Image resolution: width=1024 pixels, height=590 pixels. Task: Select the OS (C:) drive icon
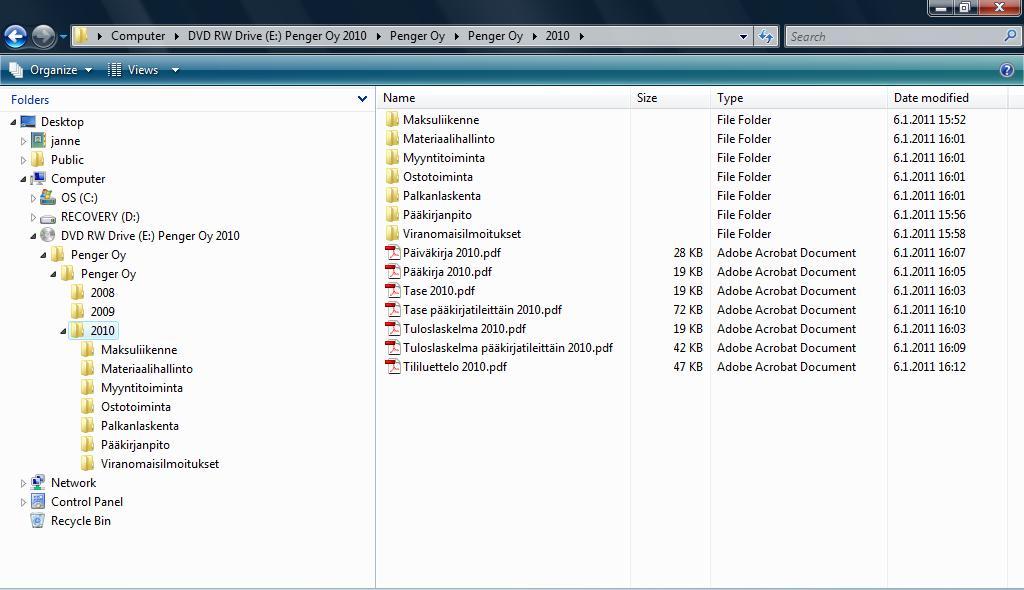48,197
